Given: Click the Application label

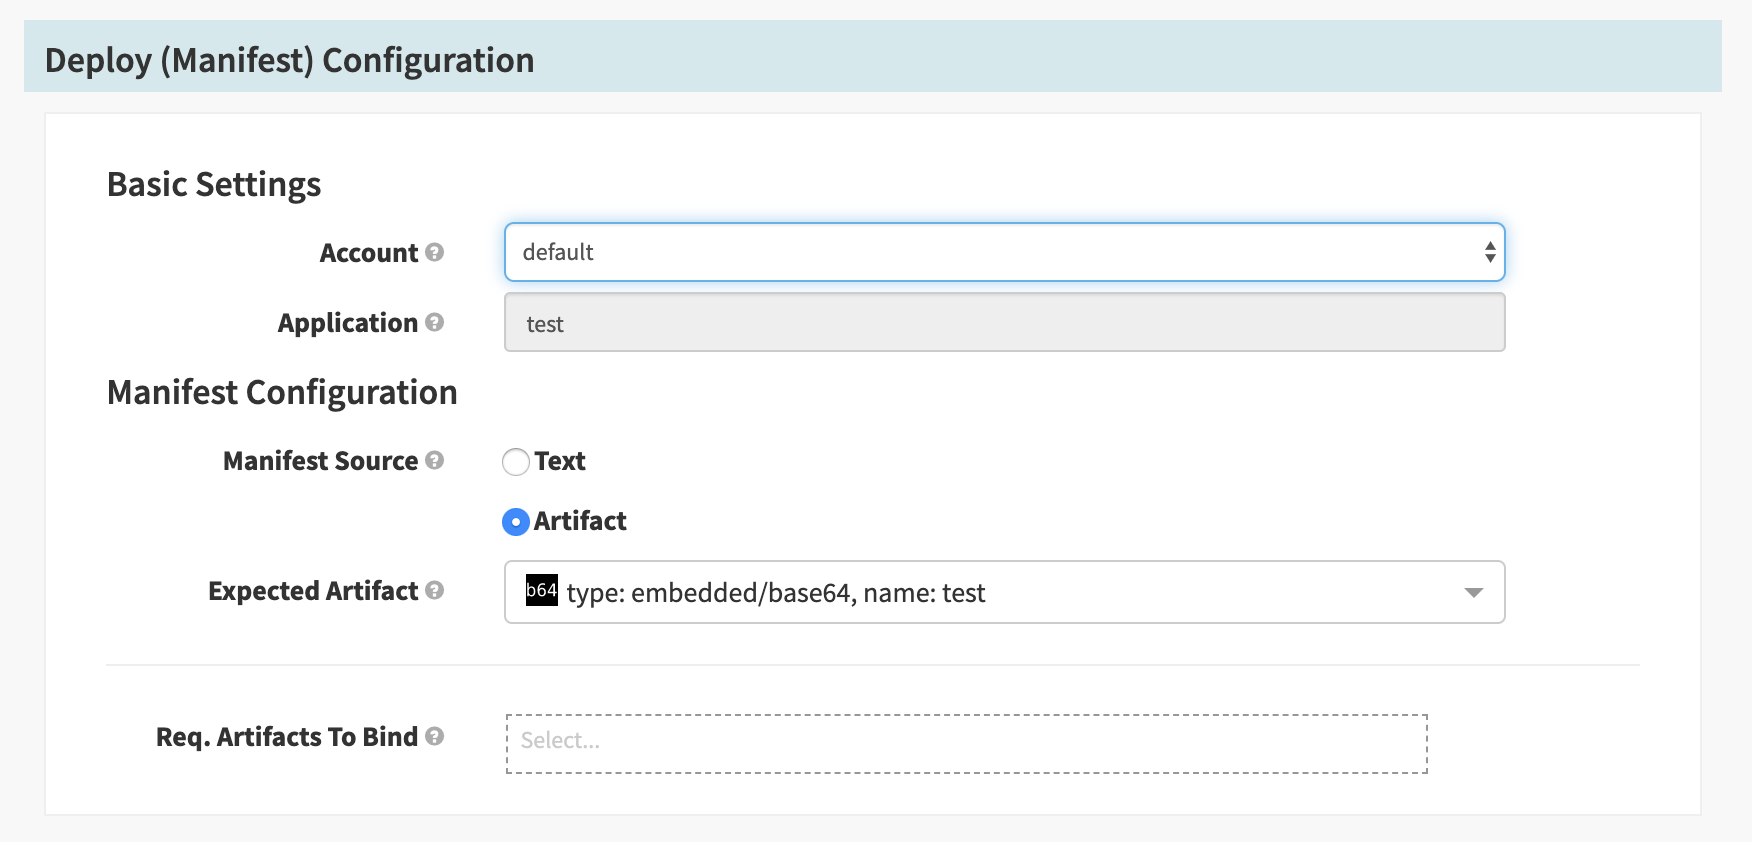Looking at the screenshot, I should [x=348, y=323].
